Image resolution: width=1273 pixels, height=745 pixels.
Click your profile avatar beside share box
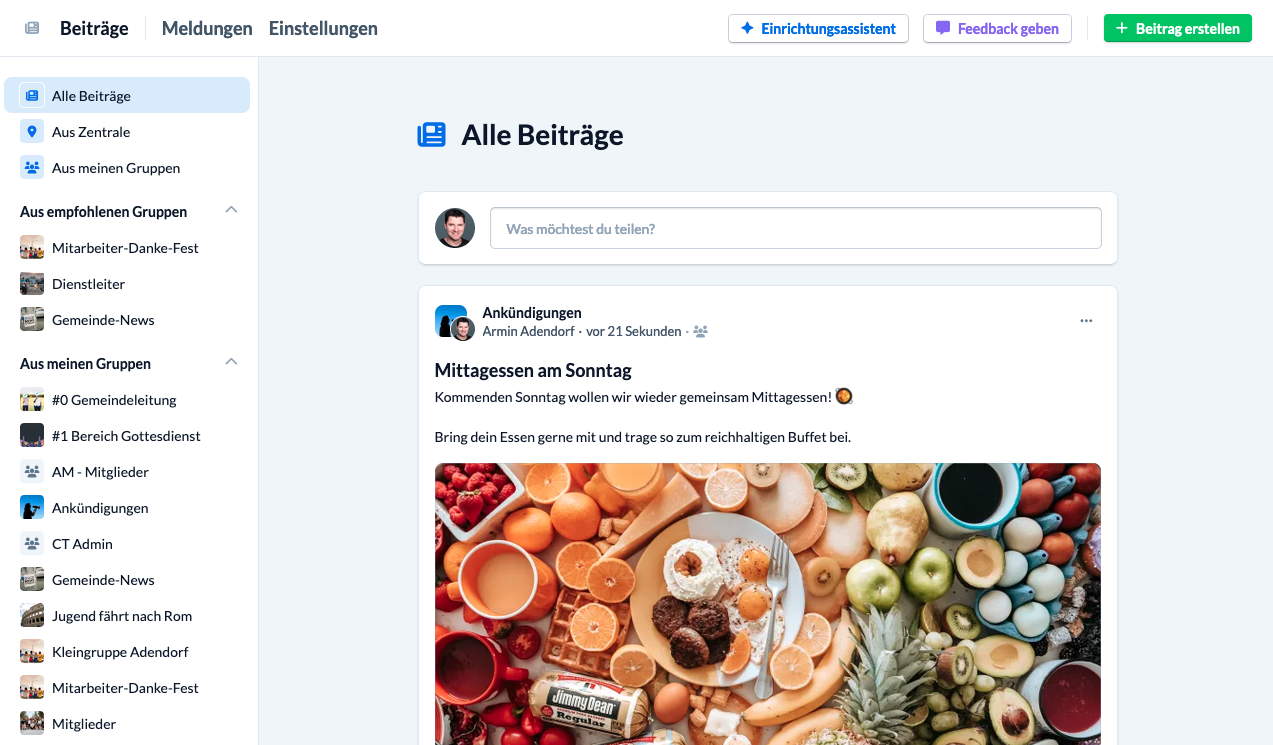click(455, 228)
